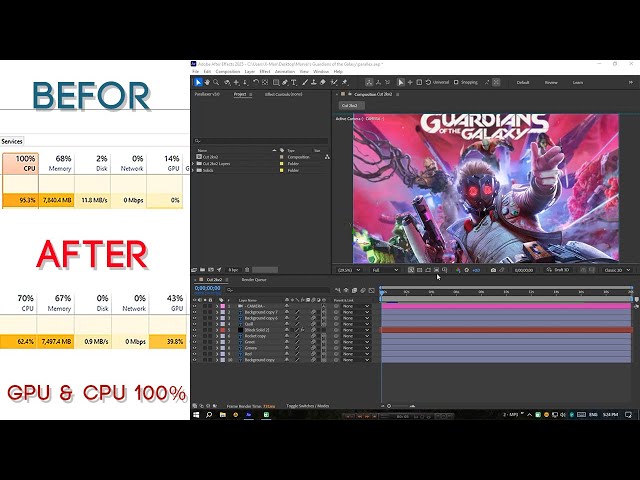Select the Roto Brush tool
This screenshot has height=480, width=640.
coord(334,82)
